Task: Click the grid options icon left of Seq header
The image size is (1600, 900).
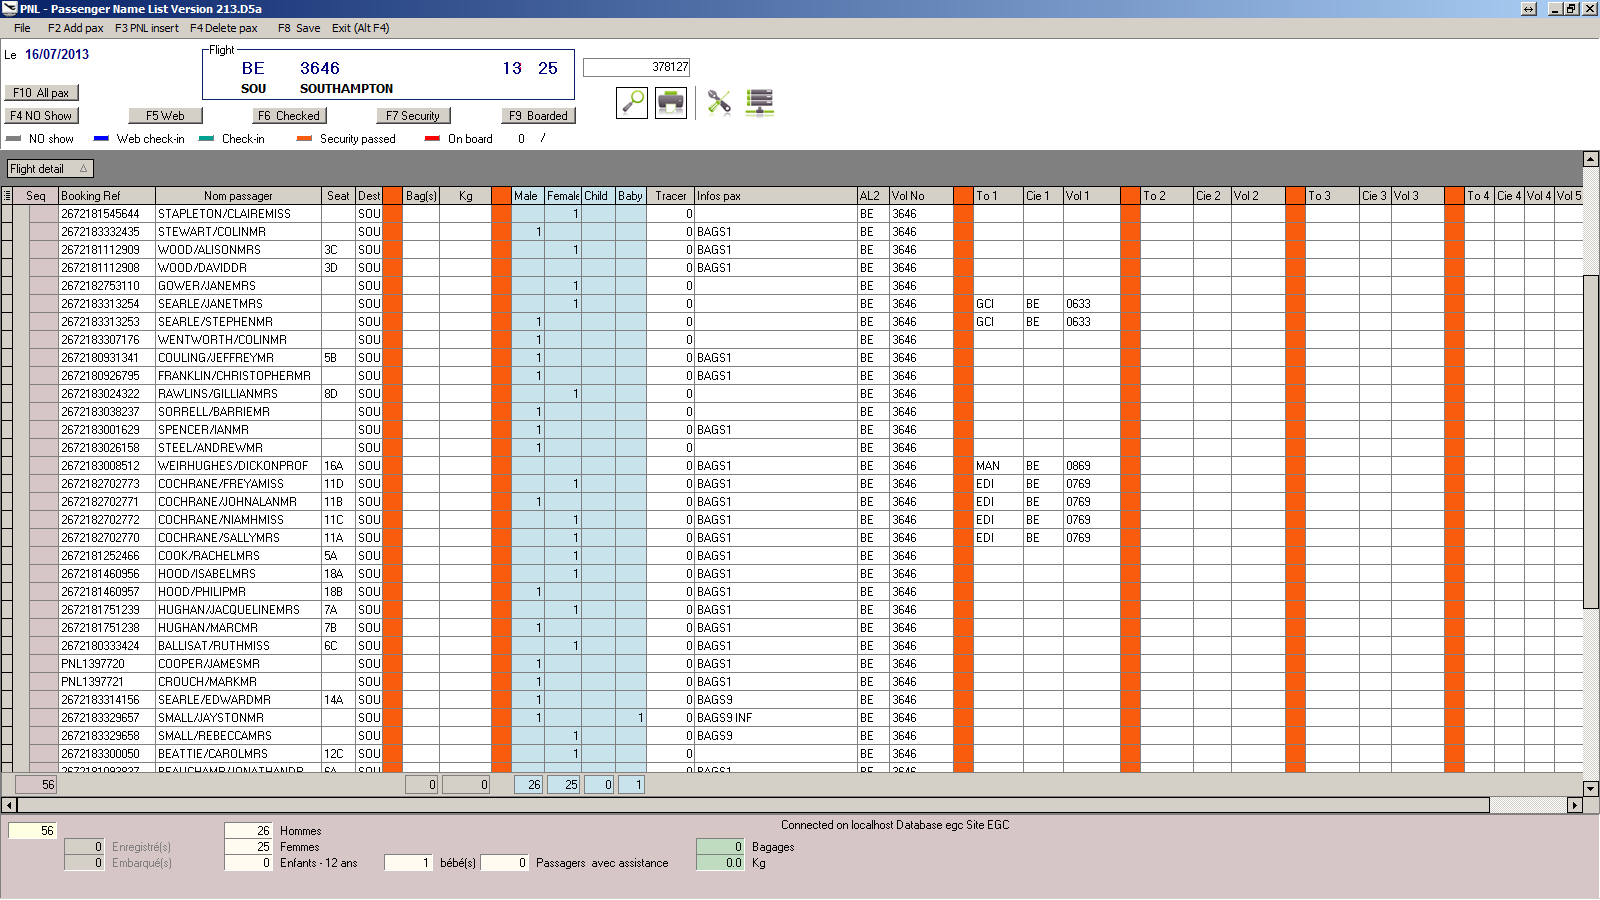Action: (x=7, y=196)
